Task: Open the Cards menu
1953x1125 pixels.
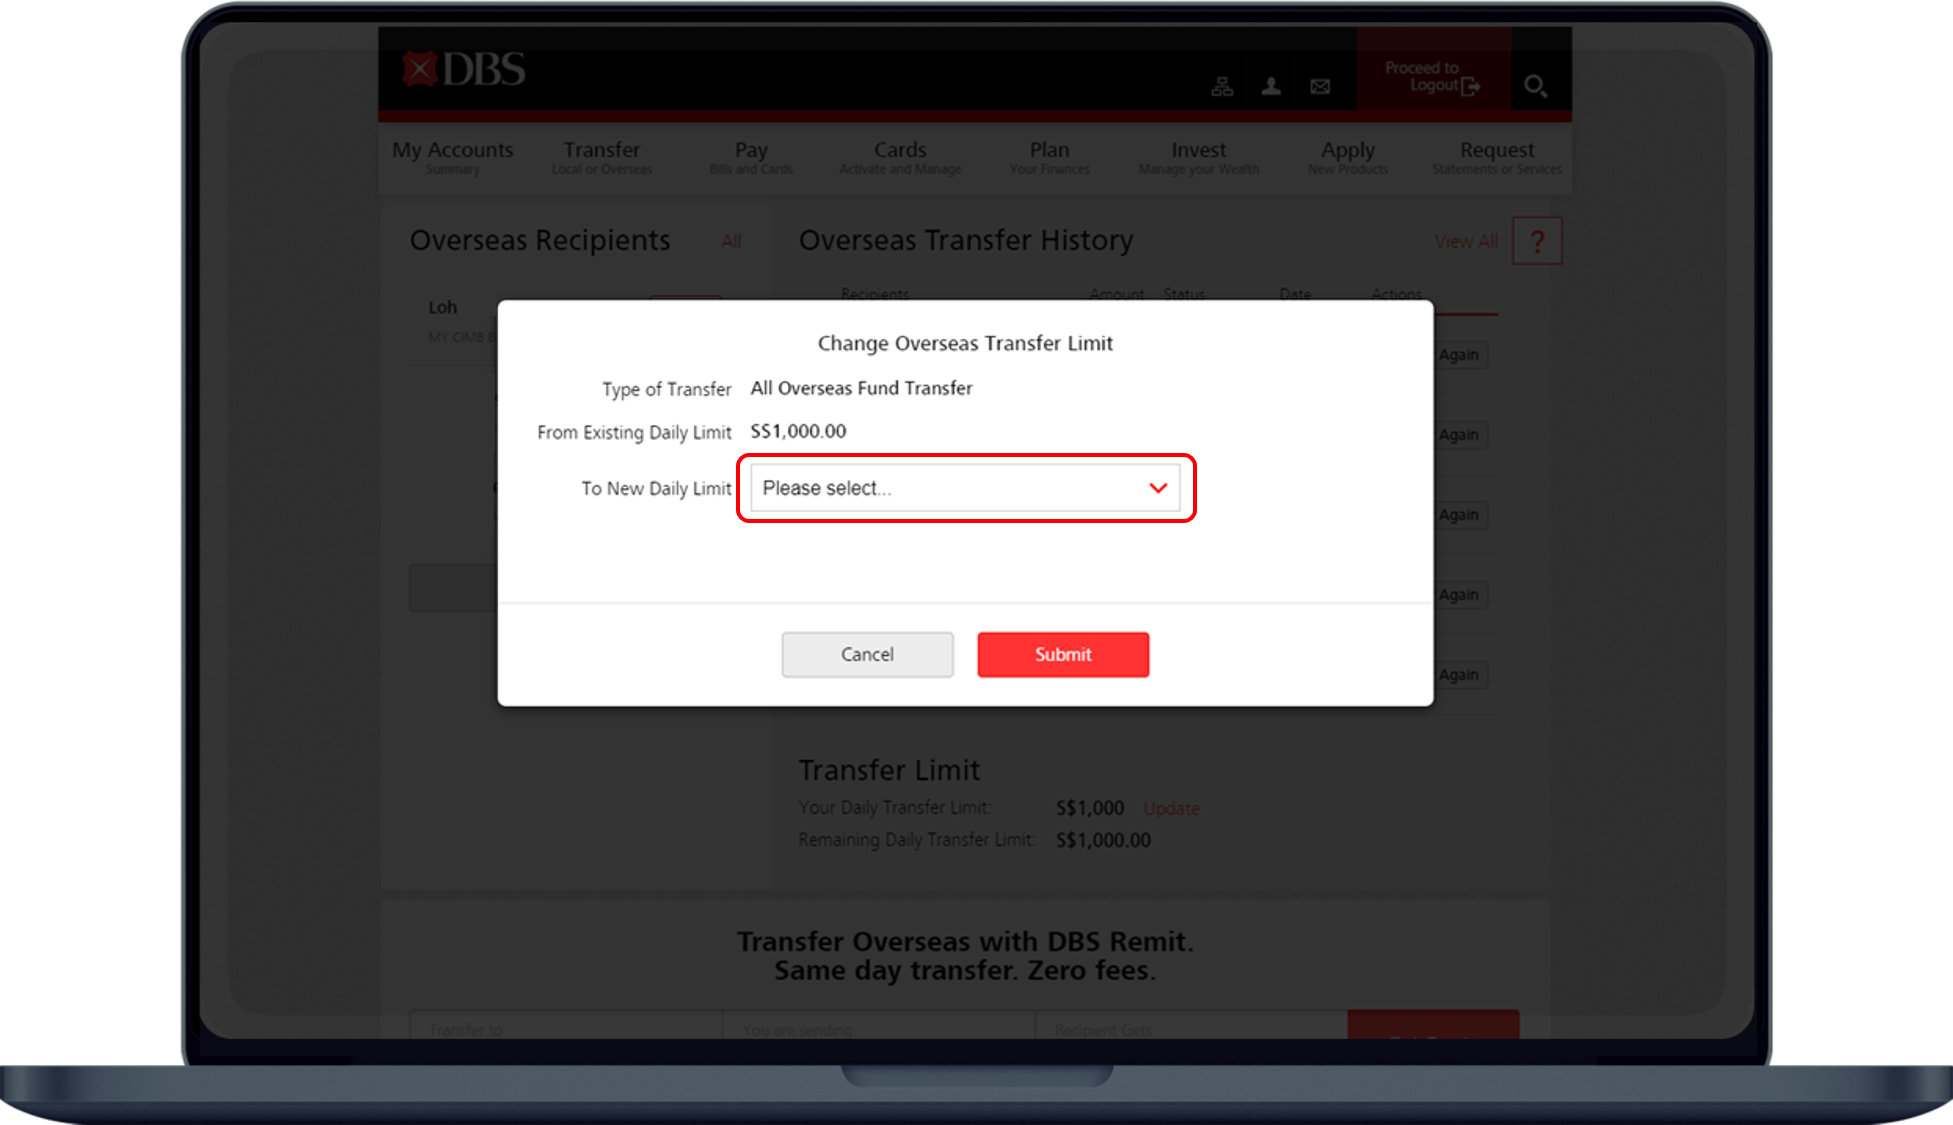Action: point(900,157)
